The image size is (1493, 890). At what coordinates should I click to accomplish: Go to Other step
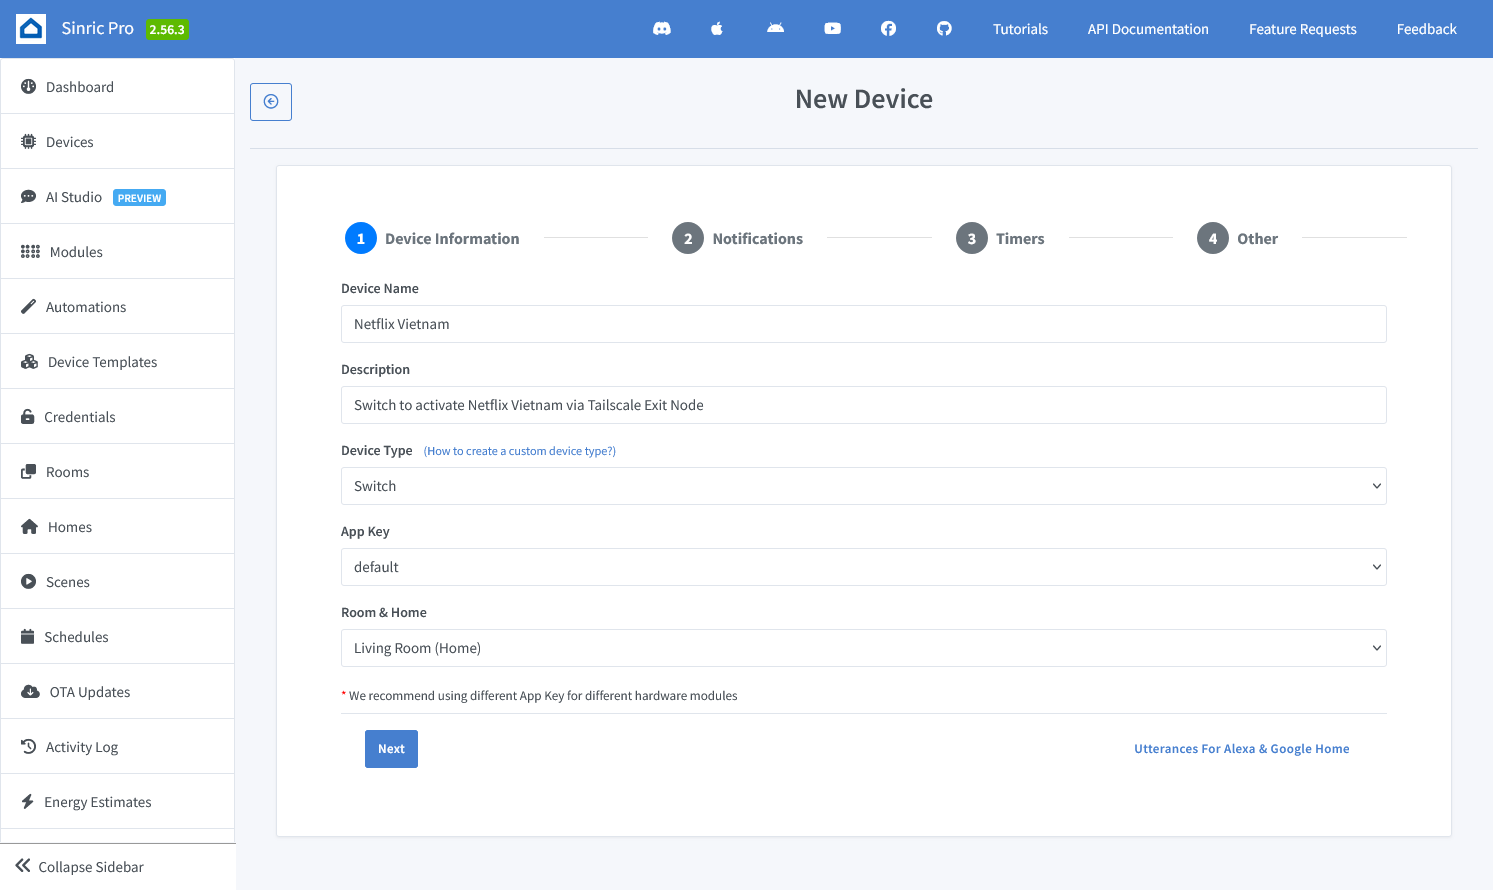[x=1237, y=238]
